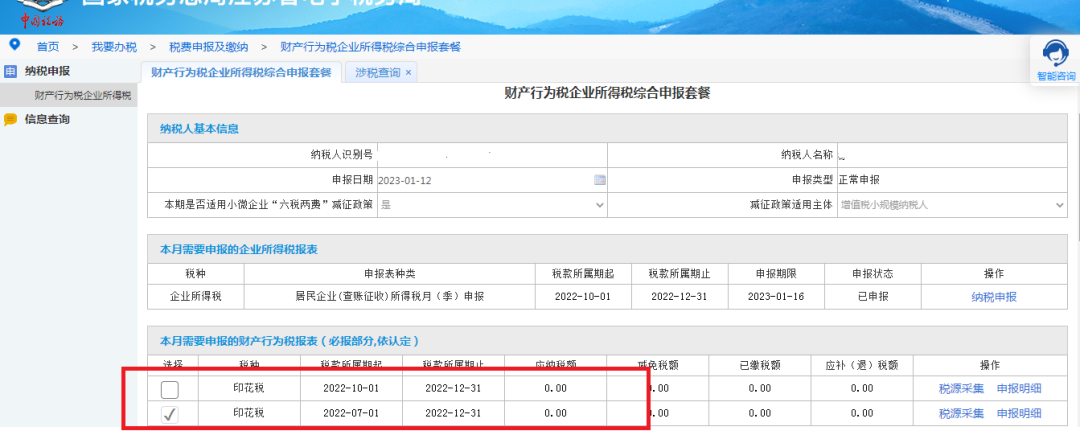Click the 纳税申报 sidebar icon
The height and width of the screenshot is (435, 1080).
coord(11,72)
